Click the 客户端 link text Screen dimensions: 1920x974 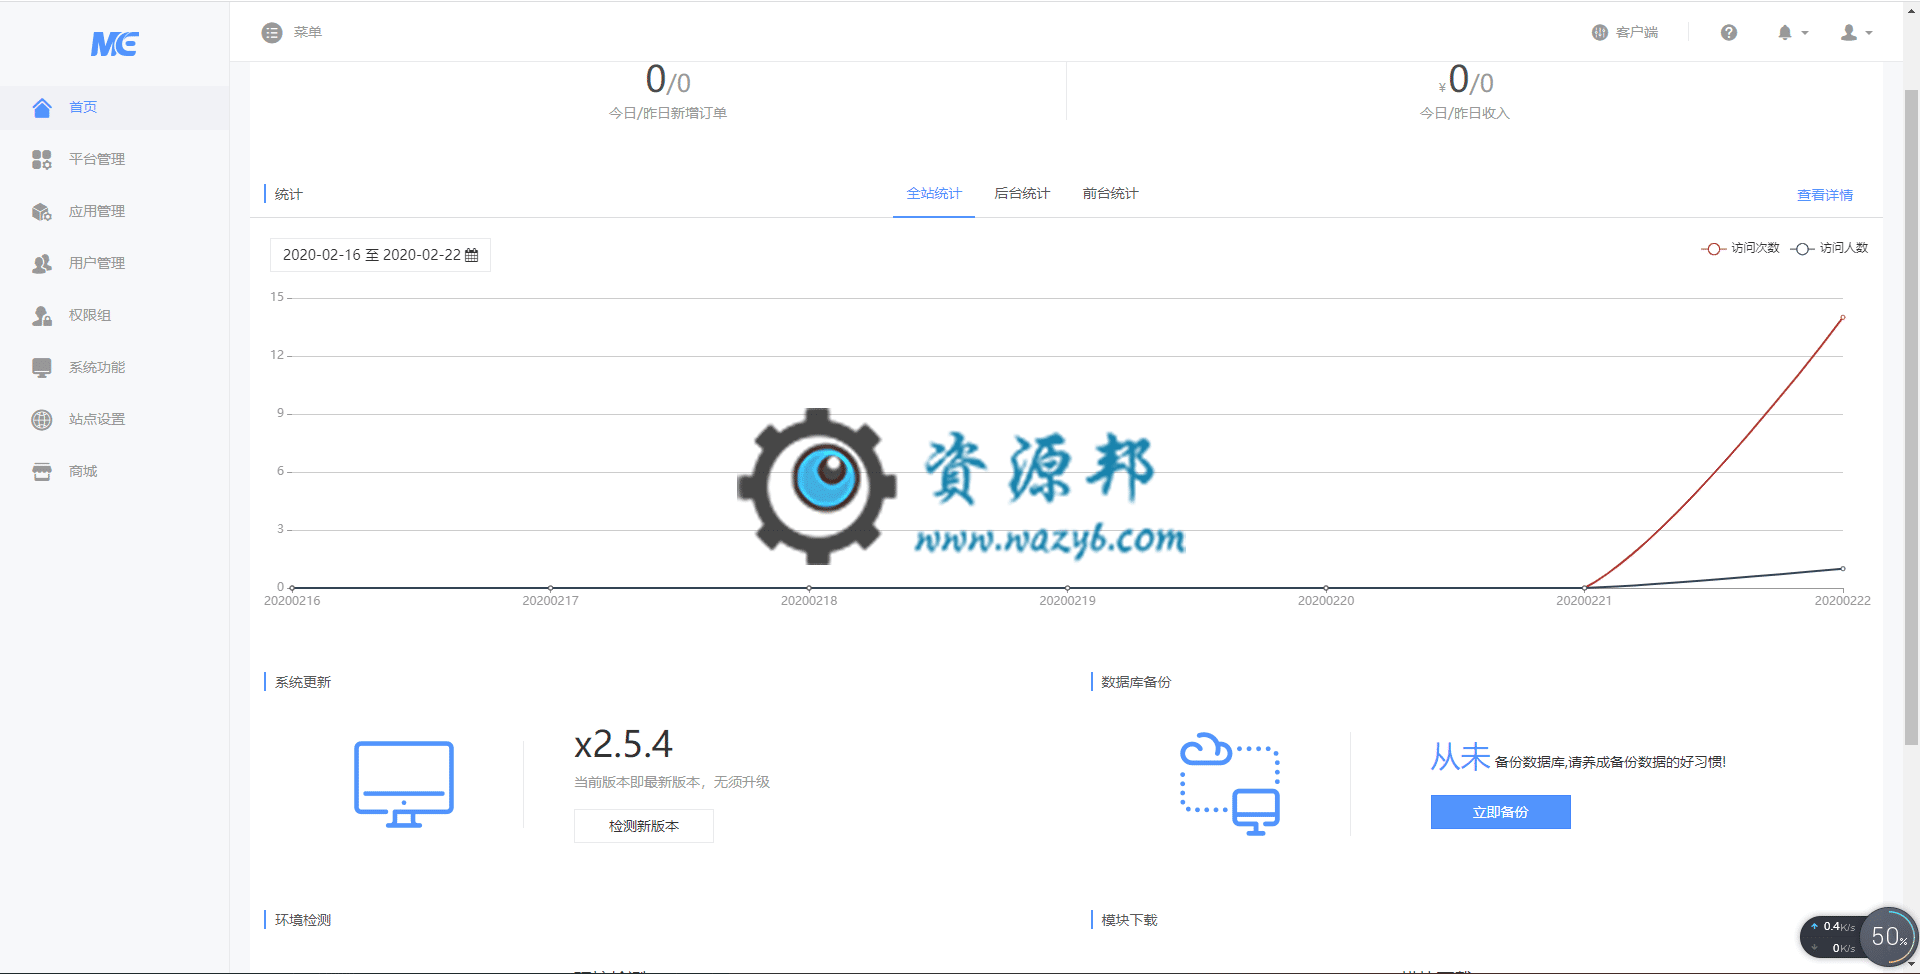click(x=1637, y=33)
